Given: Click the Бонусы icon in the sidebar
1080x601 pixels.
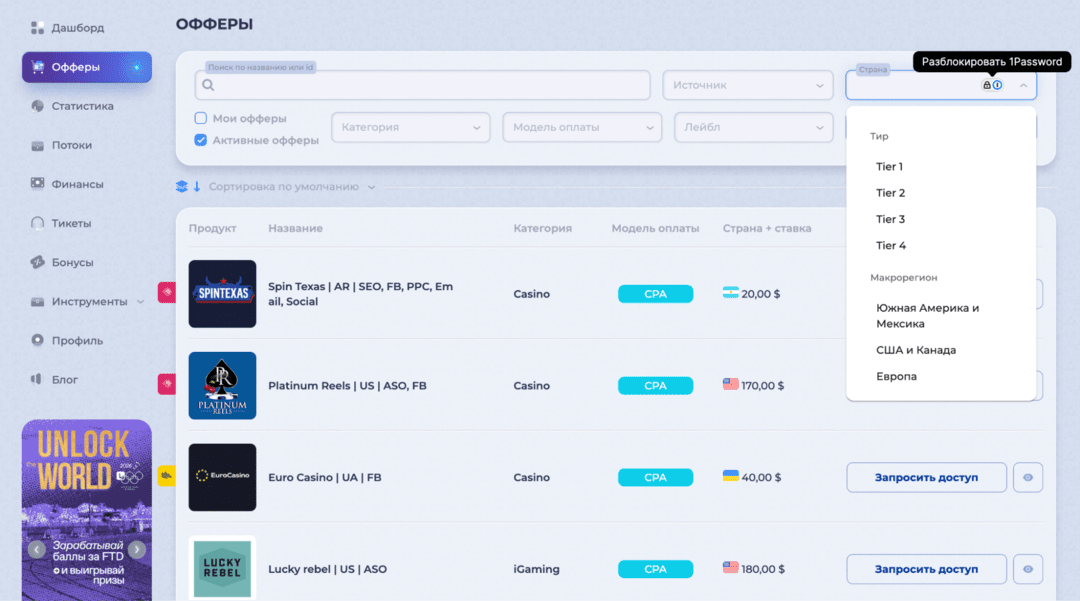Looking at the screenshot, I should 36,262.
